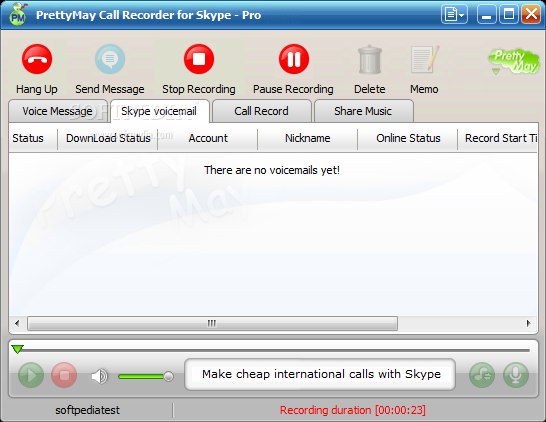
Task: Open the Memo notepad icon
Action: click(424, 59)
